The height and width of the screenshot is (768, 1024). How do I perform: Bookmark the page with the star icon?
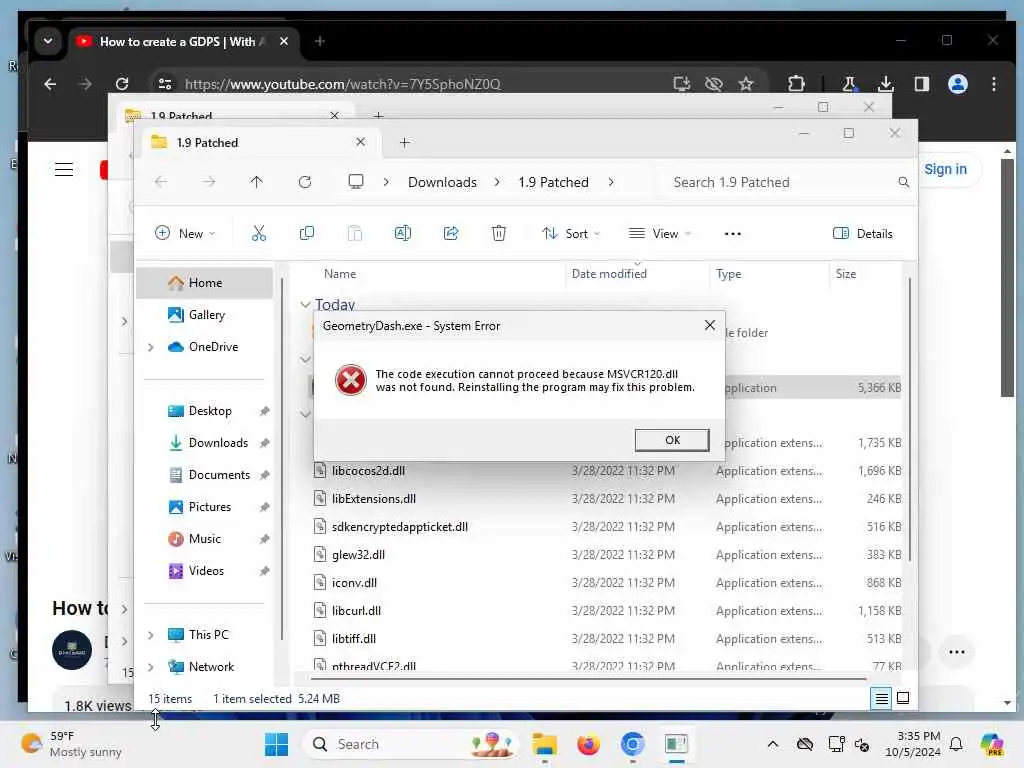point(745,84)
